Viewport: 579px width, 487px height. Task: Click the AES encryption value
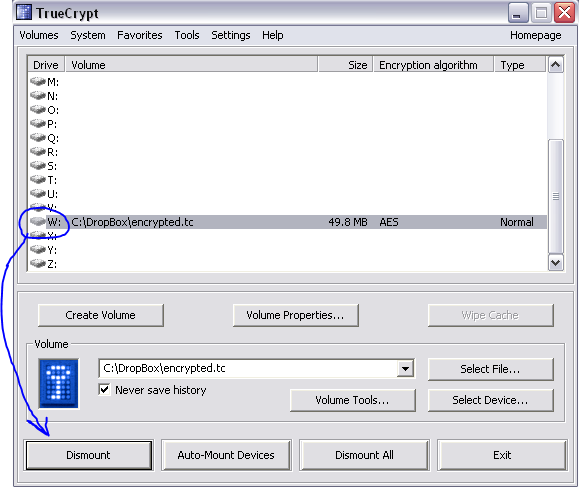pos(389,222)
